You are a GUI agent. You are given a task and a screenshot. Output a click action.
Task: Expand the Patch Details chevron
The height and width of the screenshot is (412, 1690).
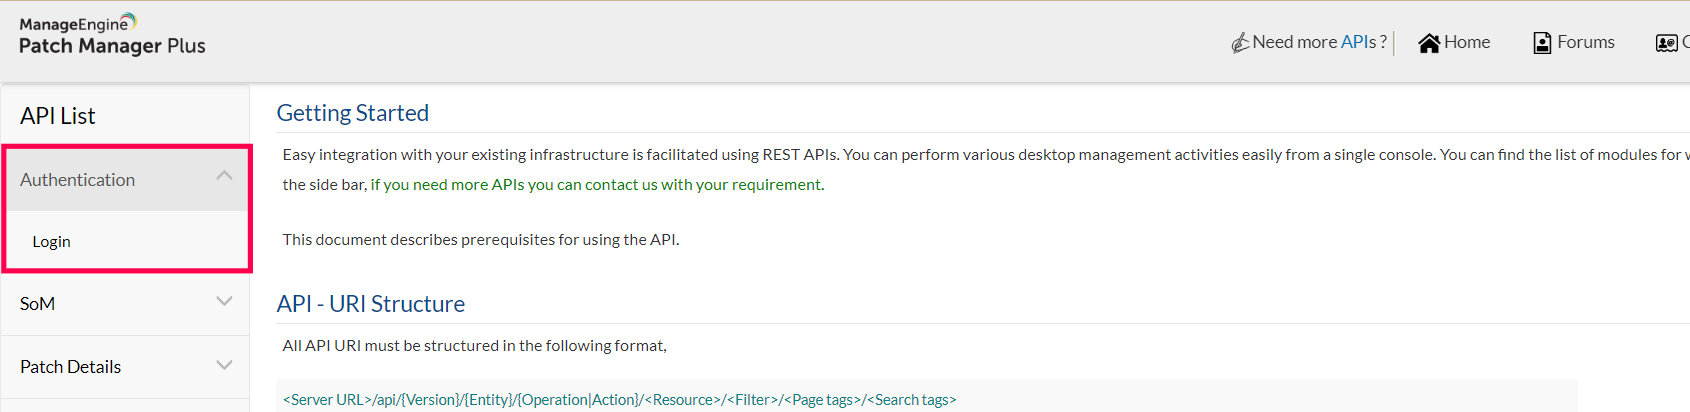[x=224, y=366]
